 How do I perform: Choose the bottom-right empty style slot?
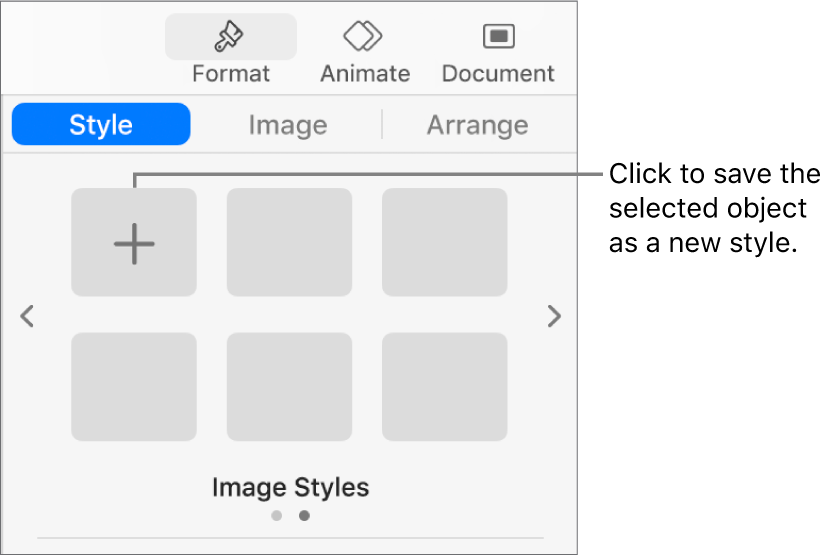pyautogui.click(x=444, y=387)
